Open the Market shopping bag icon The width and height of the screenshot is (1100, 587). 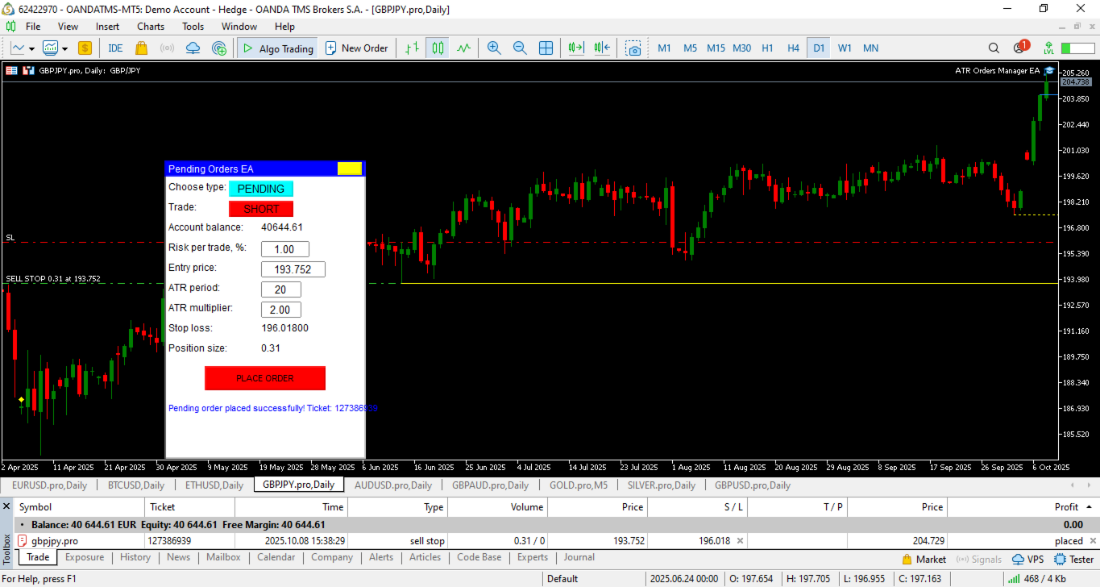pos(141,48)
